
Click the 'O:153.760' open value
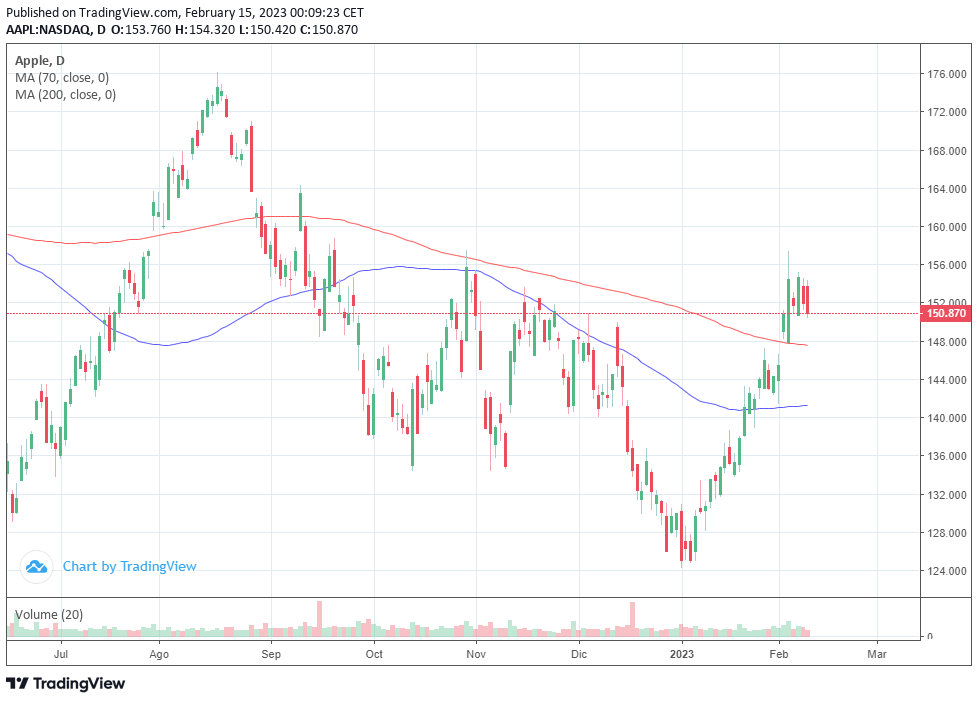(x=141, y=29)
